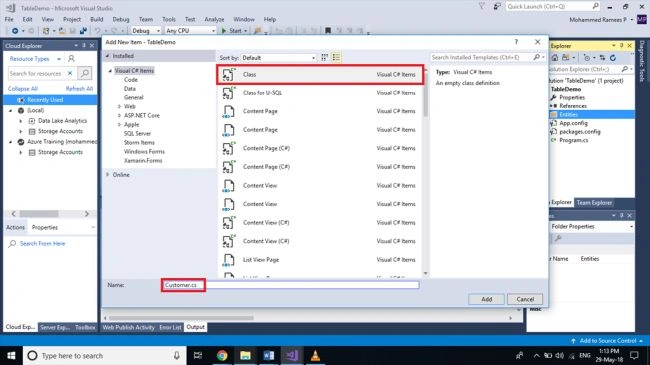Click the Cancel button in dialog
This screenshot has width=650, height=365.
(x=525, y=299)
